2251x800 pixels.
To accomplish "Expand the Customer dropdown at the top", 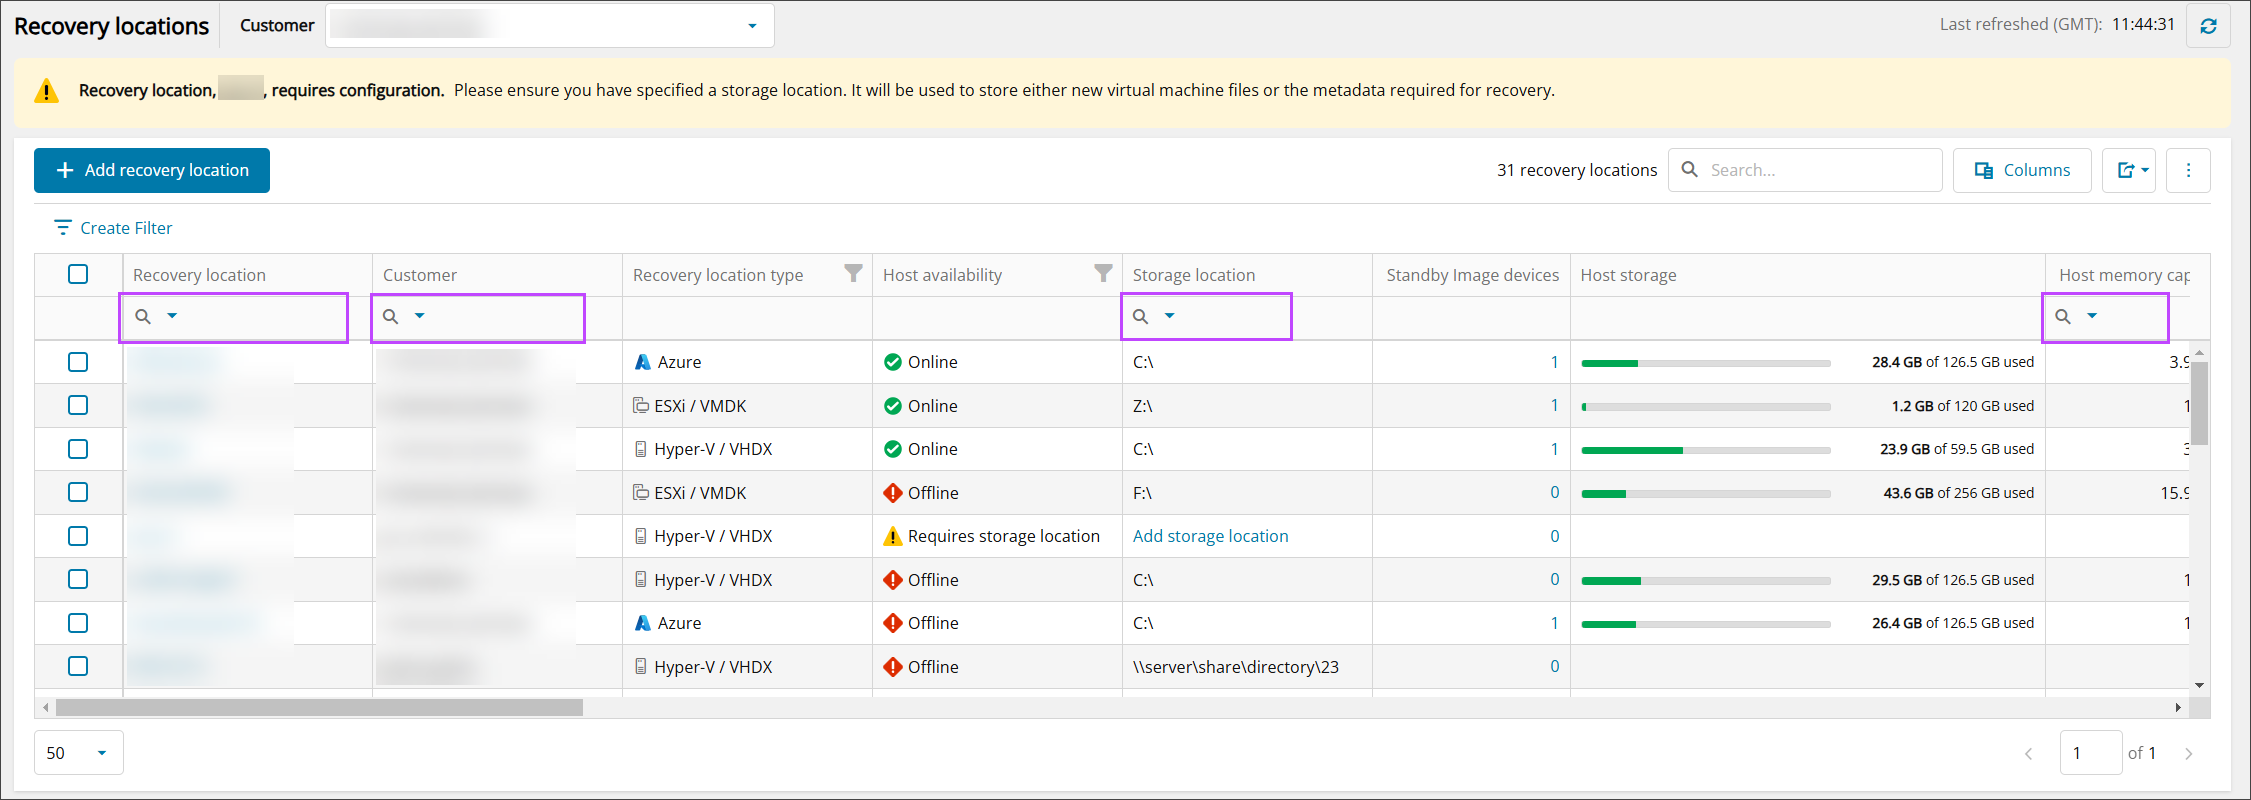I will coord(752,26).
